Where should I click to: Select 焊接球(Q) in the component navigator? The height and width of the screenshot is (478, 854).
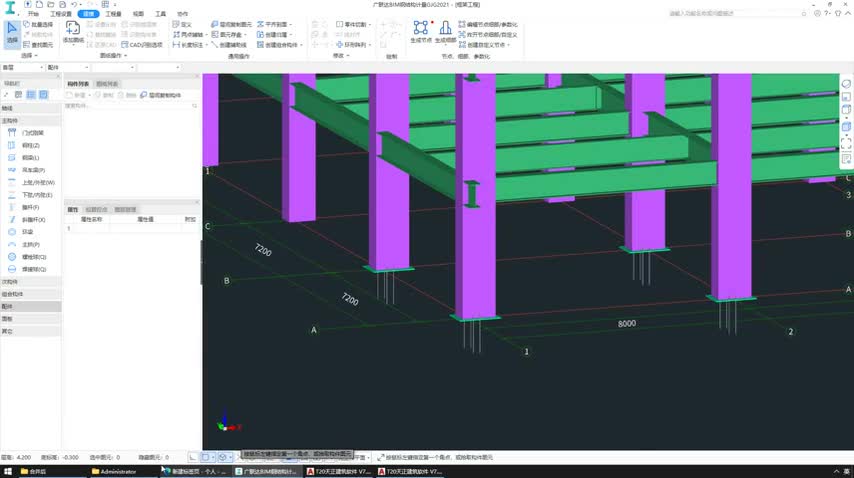pyautogui.click(x=27, y=269)
